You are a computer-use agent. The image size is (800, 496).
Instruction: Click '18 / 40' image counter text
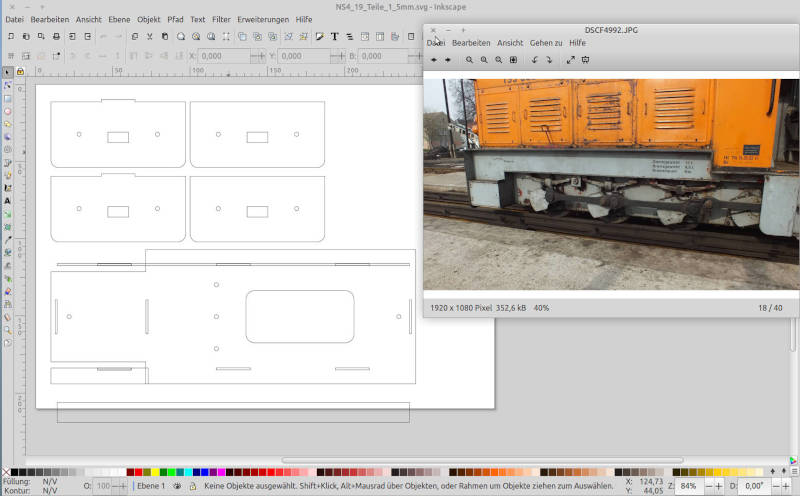pyautogui.click(x=770, y=308)
